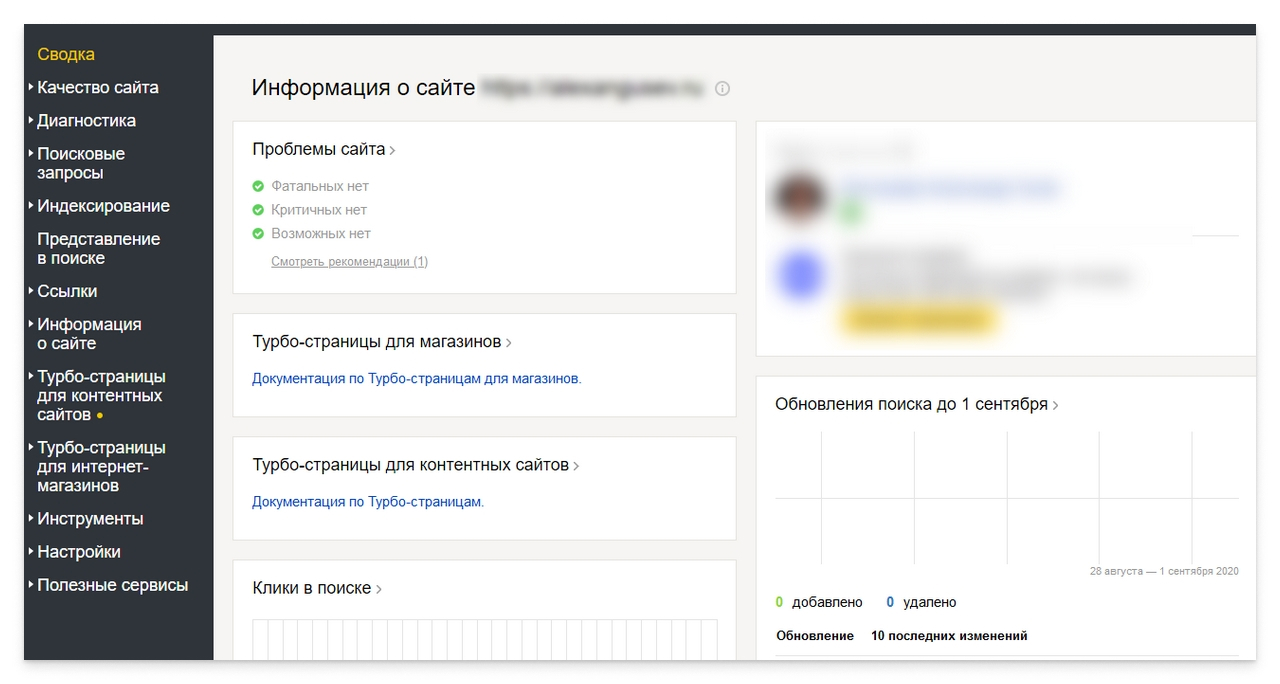Click green checkmark next to Возможных нет
Image resolution: width=1280 pixels, height=684 pixels.
[x=258, y=234]
